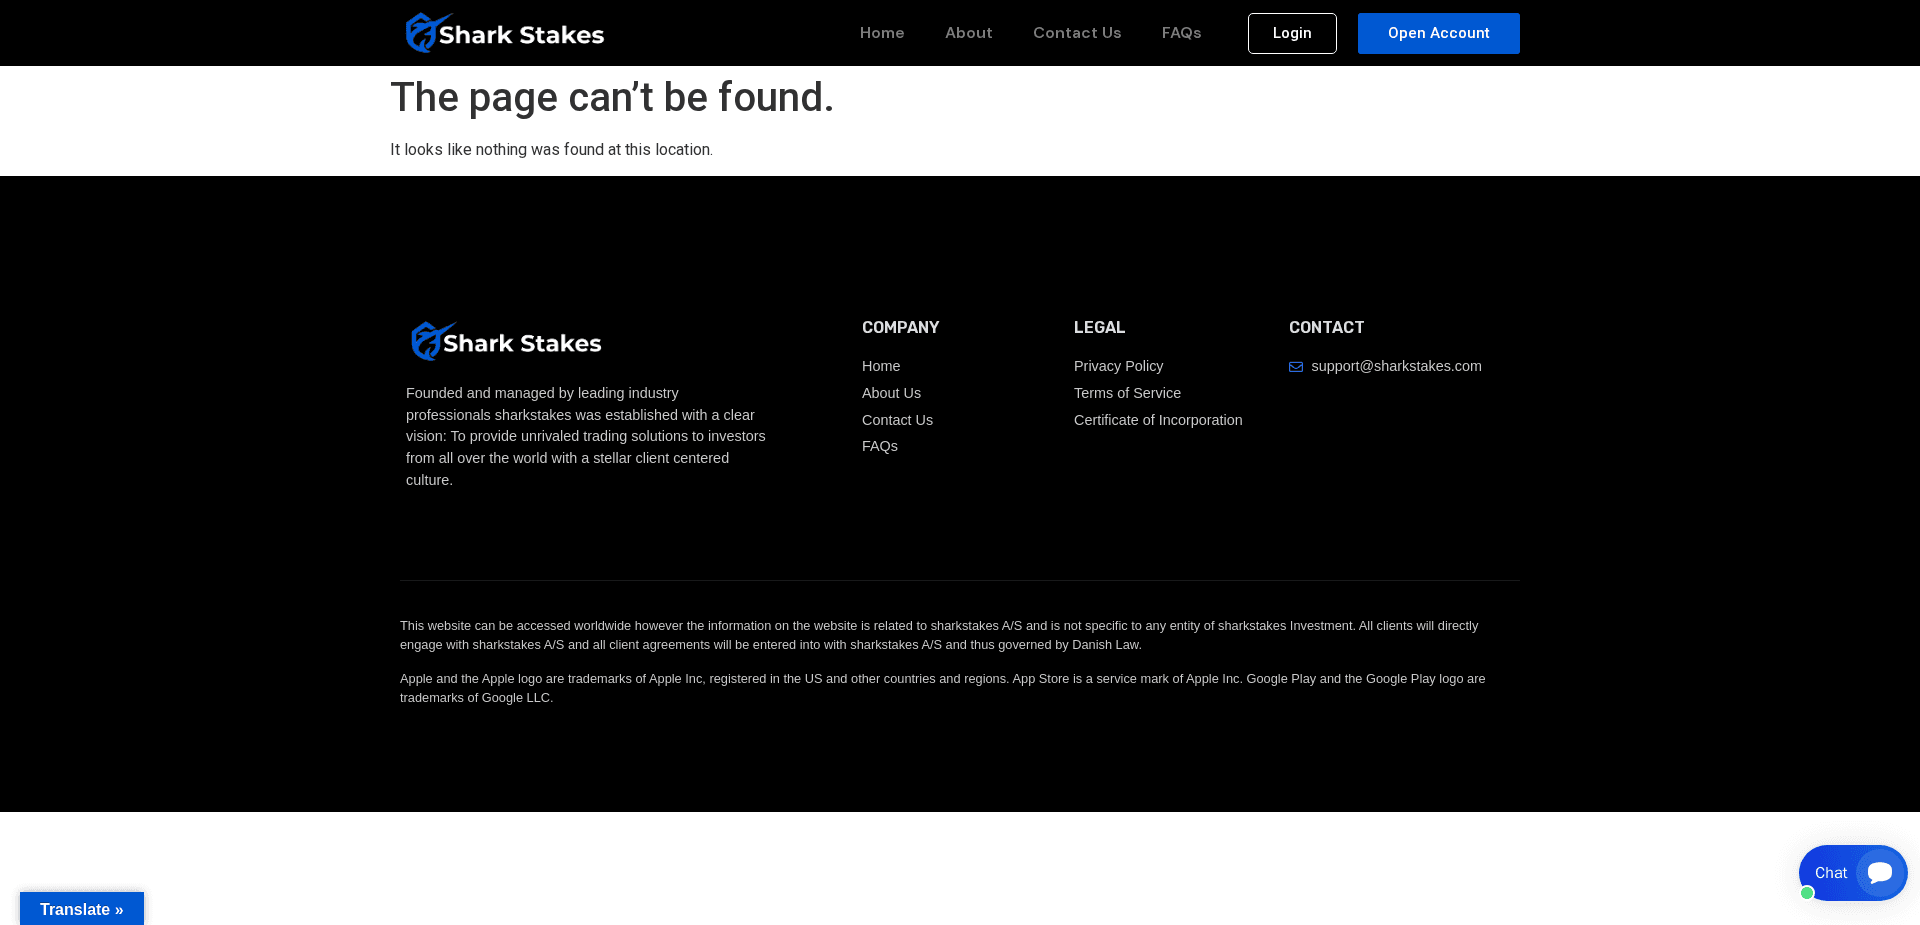
Task: Open the About page from top navigation
Action: (x=968, y=33)
